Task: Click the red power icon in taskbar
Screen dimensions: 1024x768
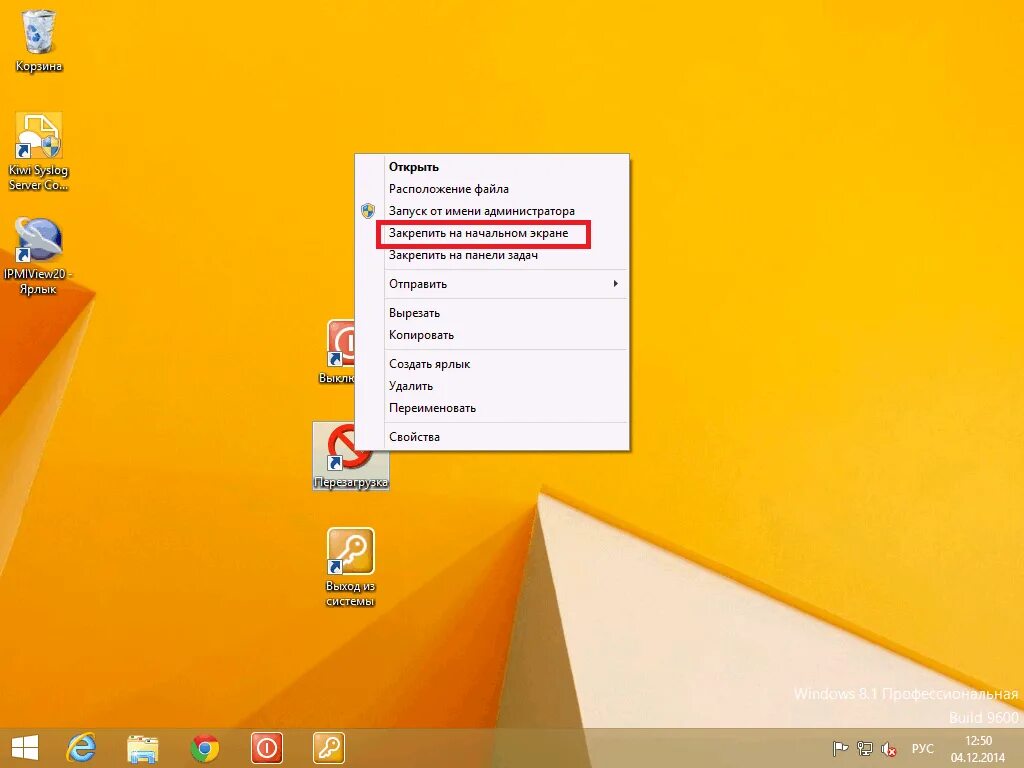Action: (x=266, y=748)
